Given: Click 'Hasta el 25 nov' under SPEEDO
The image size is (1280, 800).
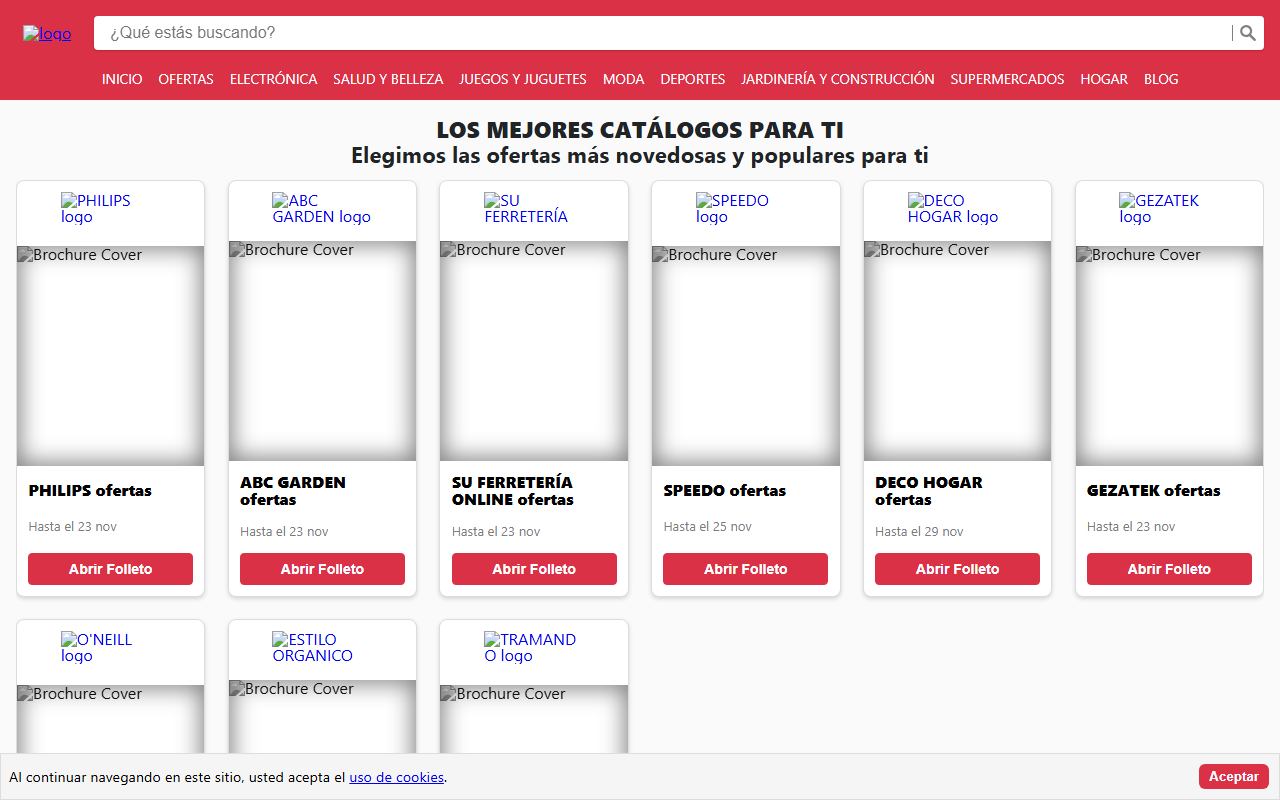Looking at the screenshot, I should 708,527.
